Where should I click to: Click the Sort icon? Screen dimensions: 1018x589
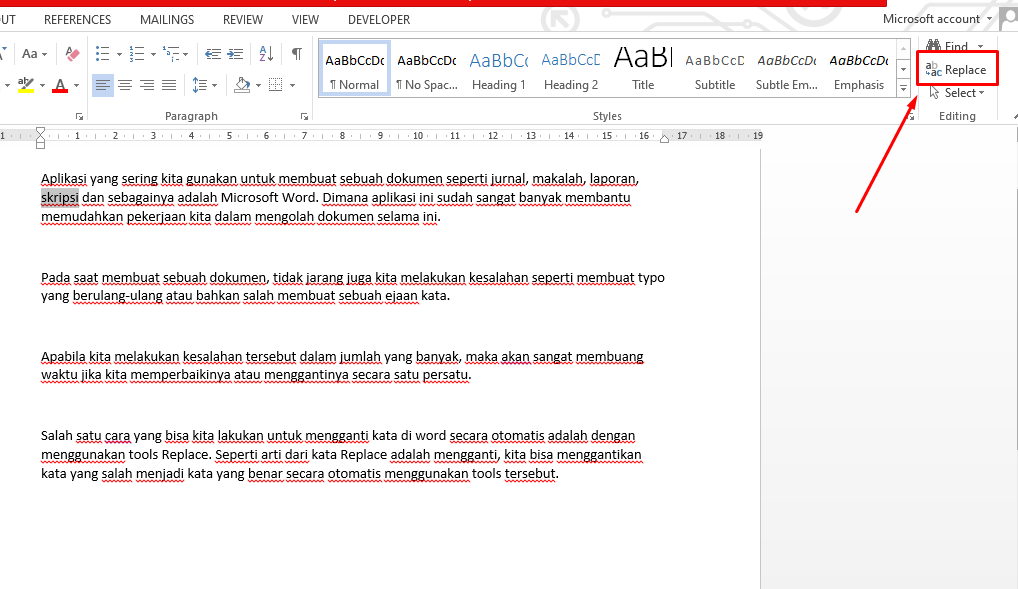pos(265,54)
